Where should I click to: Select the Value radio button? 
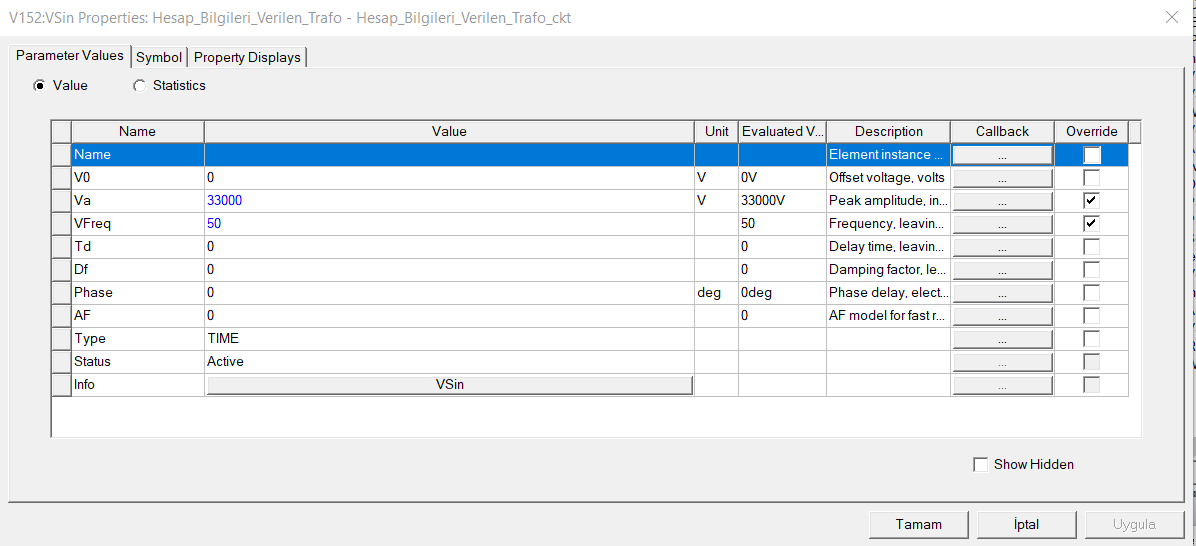pyautogui.click(x=39, y=86)
